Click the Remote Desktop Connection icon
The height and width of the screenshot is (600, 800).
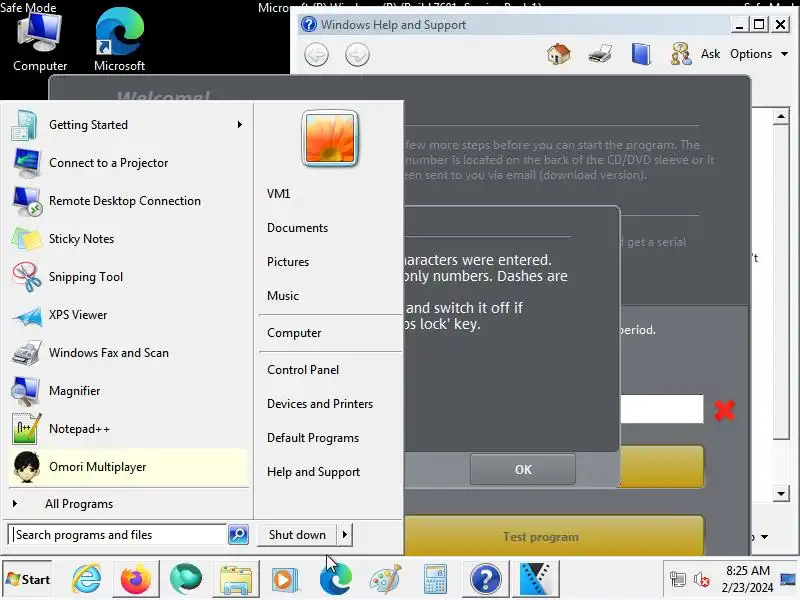point(27,201)
